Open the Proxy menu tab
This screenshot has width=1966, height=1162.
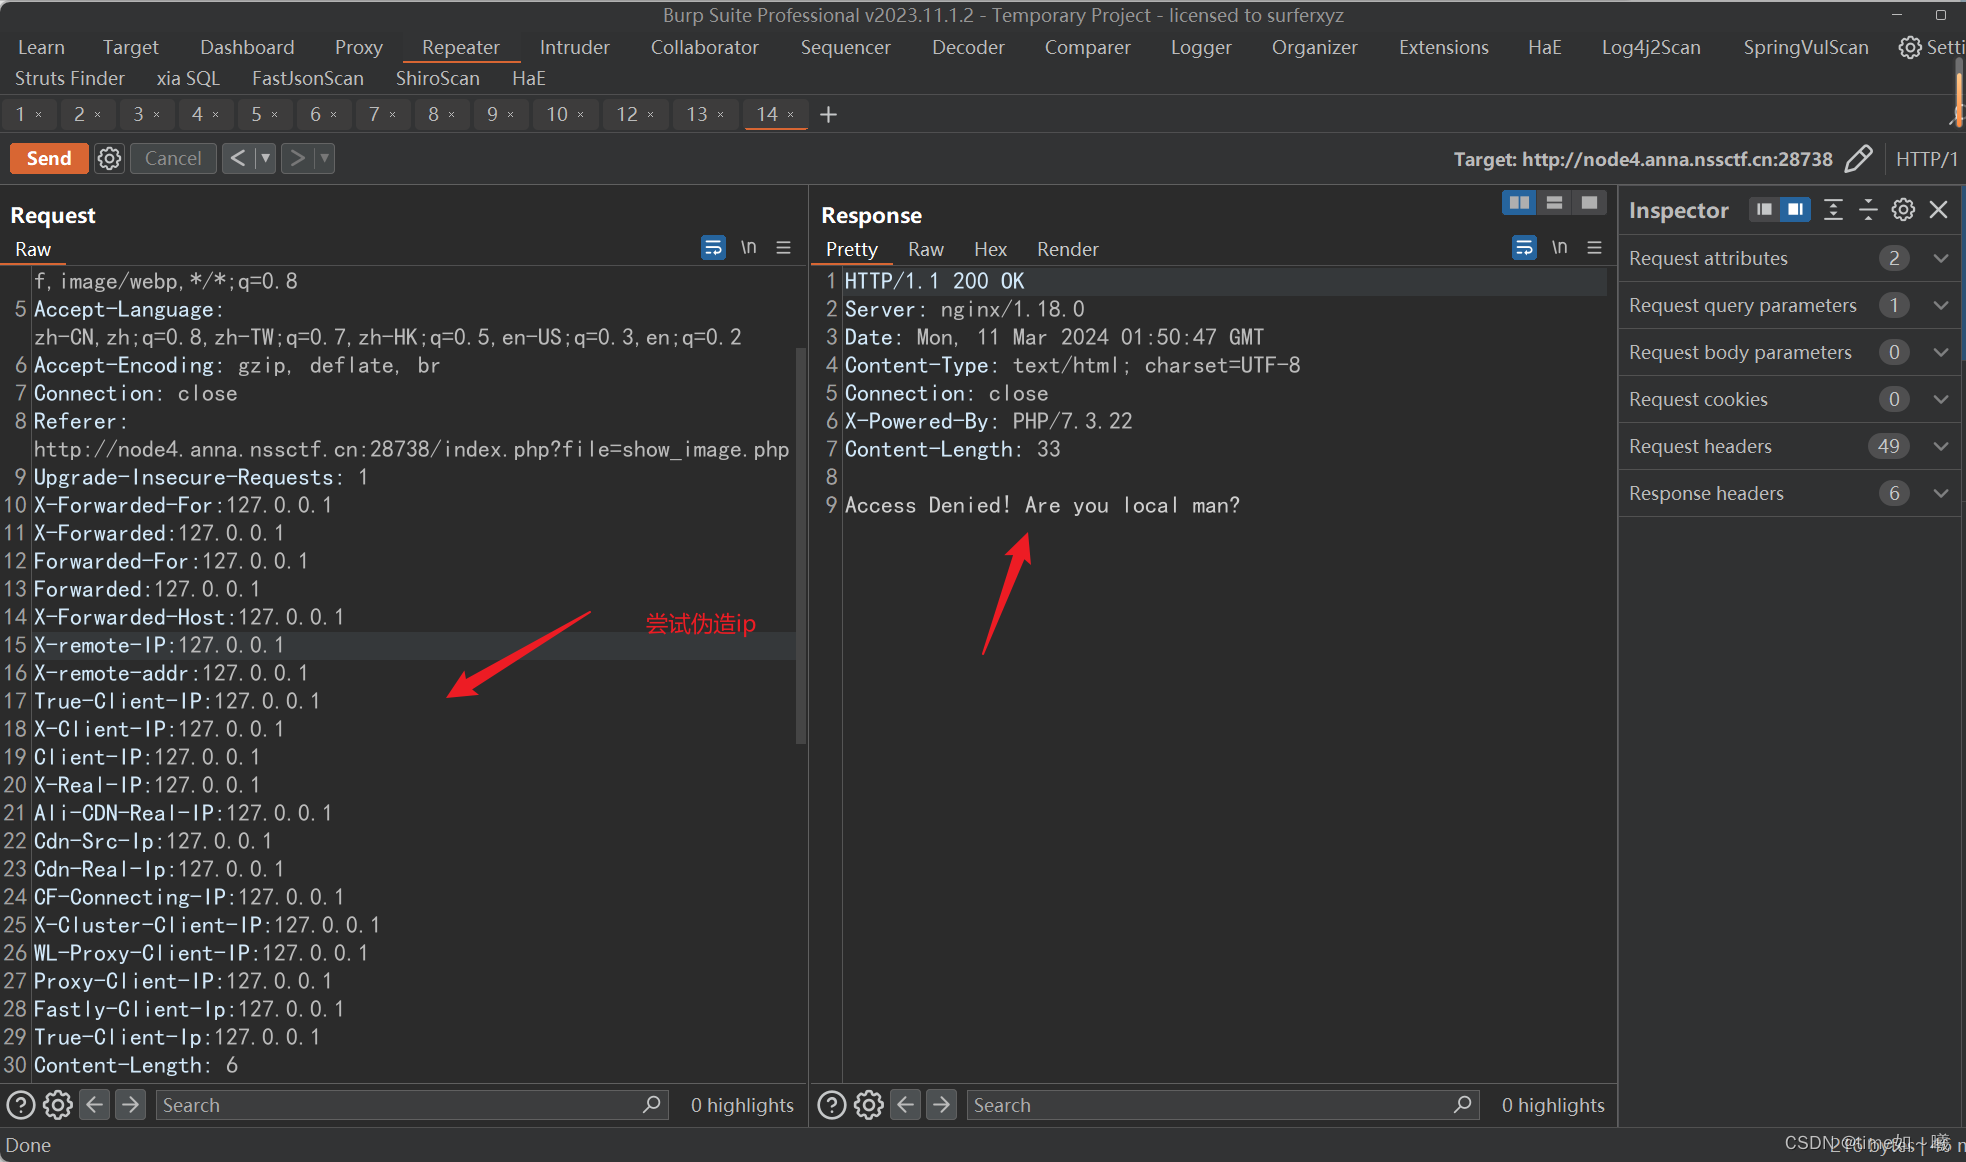(x=359, y=47)
